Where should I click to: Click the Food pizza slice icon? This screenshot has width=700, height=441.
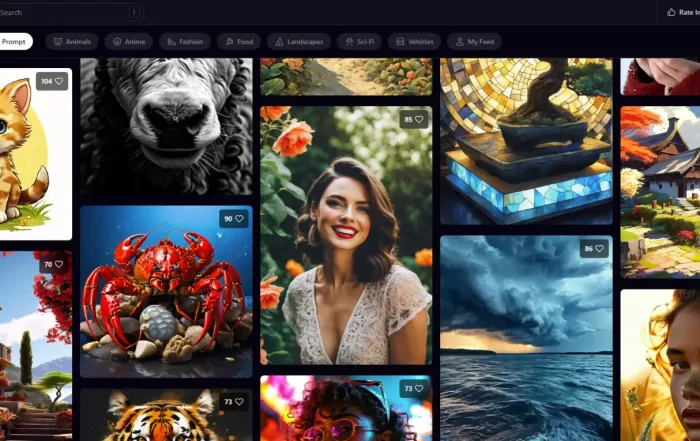[x=229, y=42]
